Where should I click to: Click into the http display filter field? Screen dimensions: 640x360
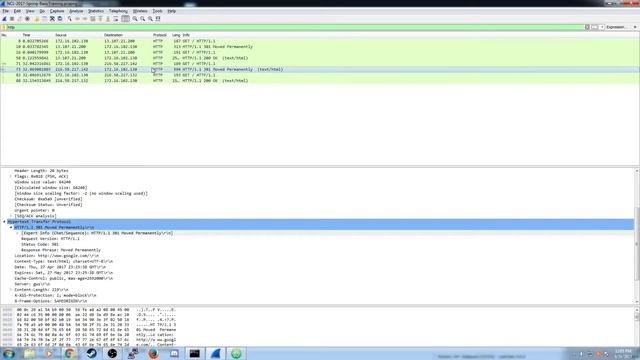tap(296, 27)
